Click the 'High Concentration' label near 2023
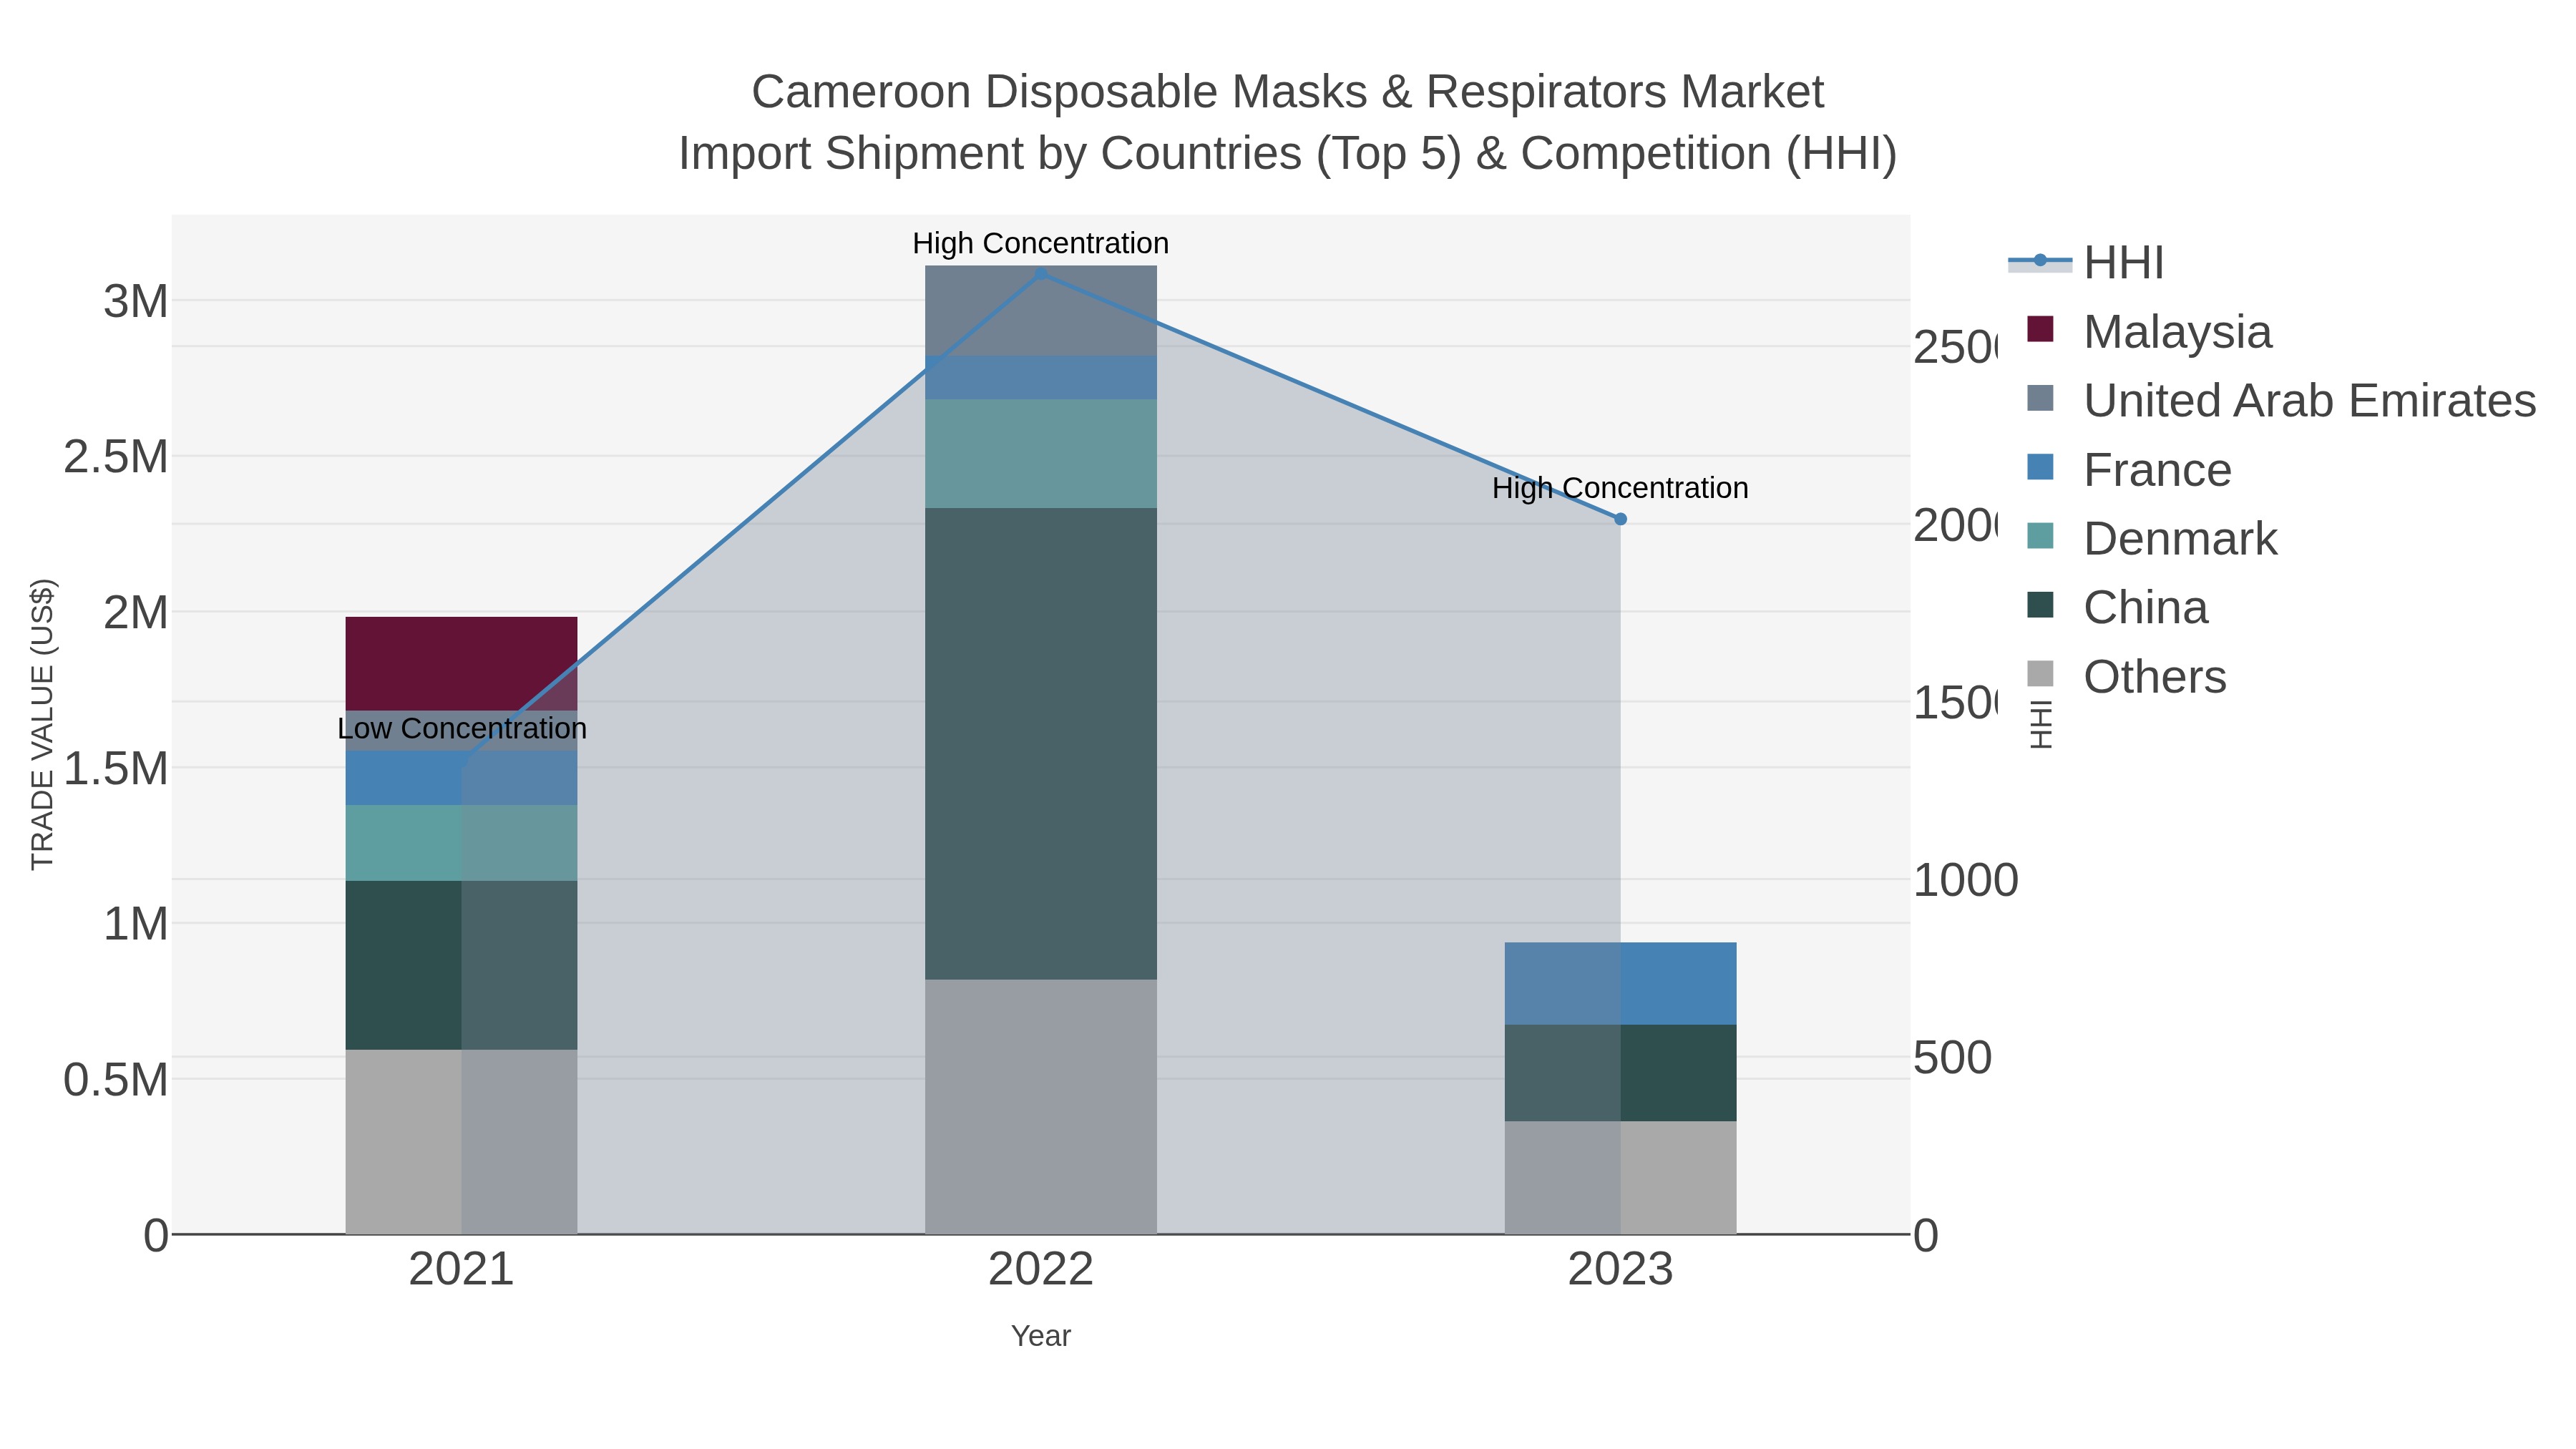 click(1621, 488)
